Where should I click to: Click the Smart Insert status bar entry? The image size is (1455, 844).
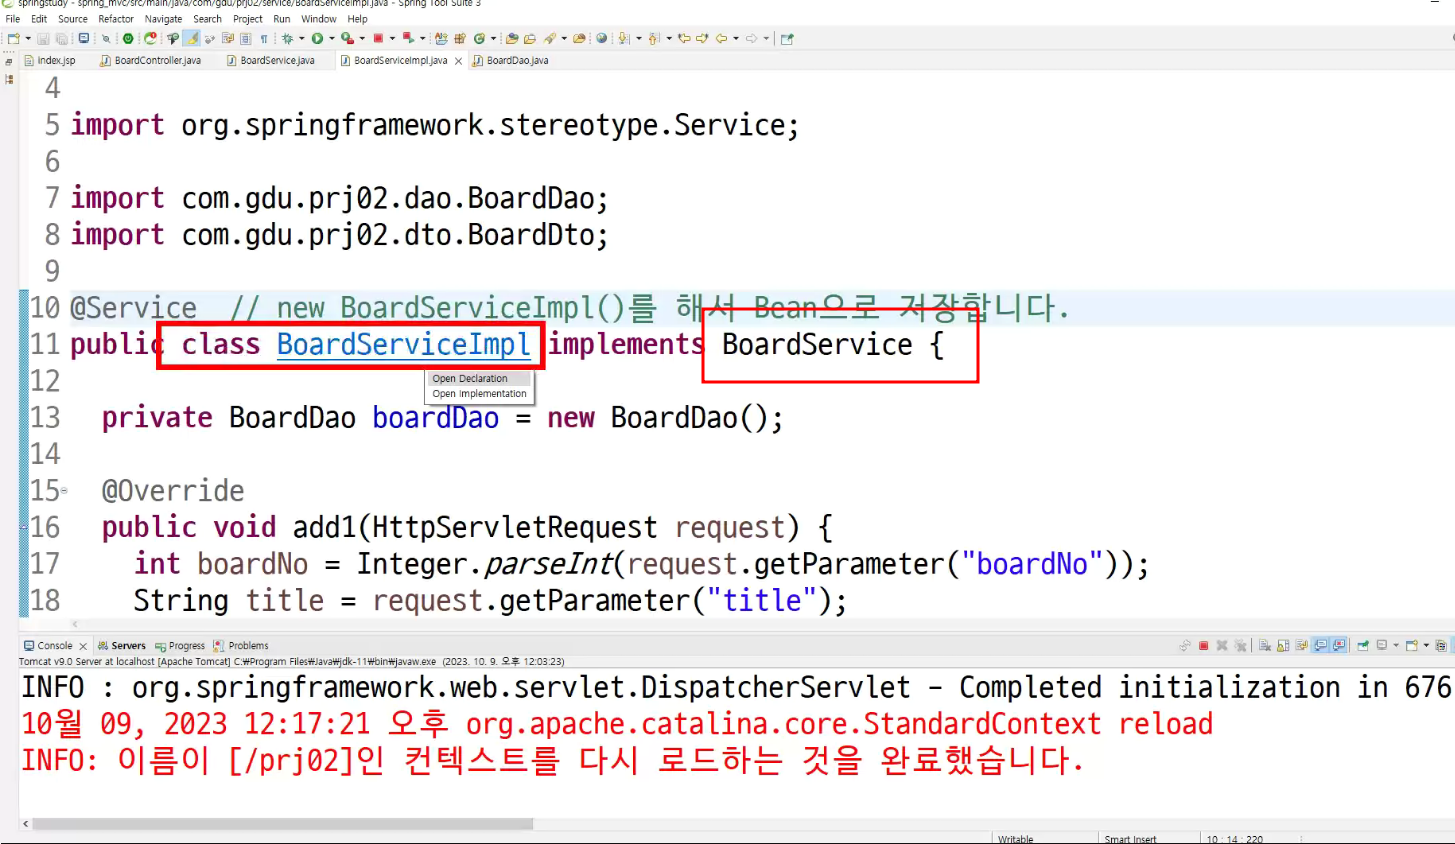1130,839
